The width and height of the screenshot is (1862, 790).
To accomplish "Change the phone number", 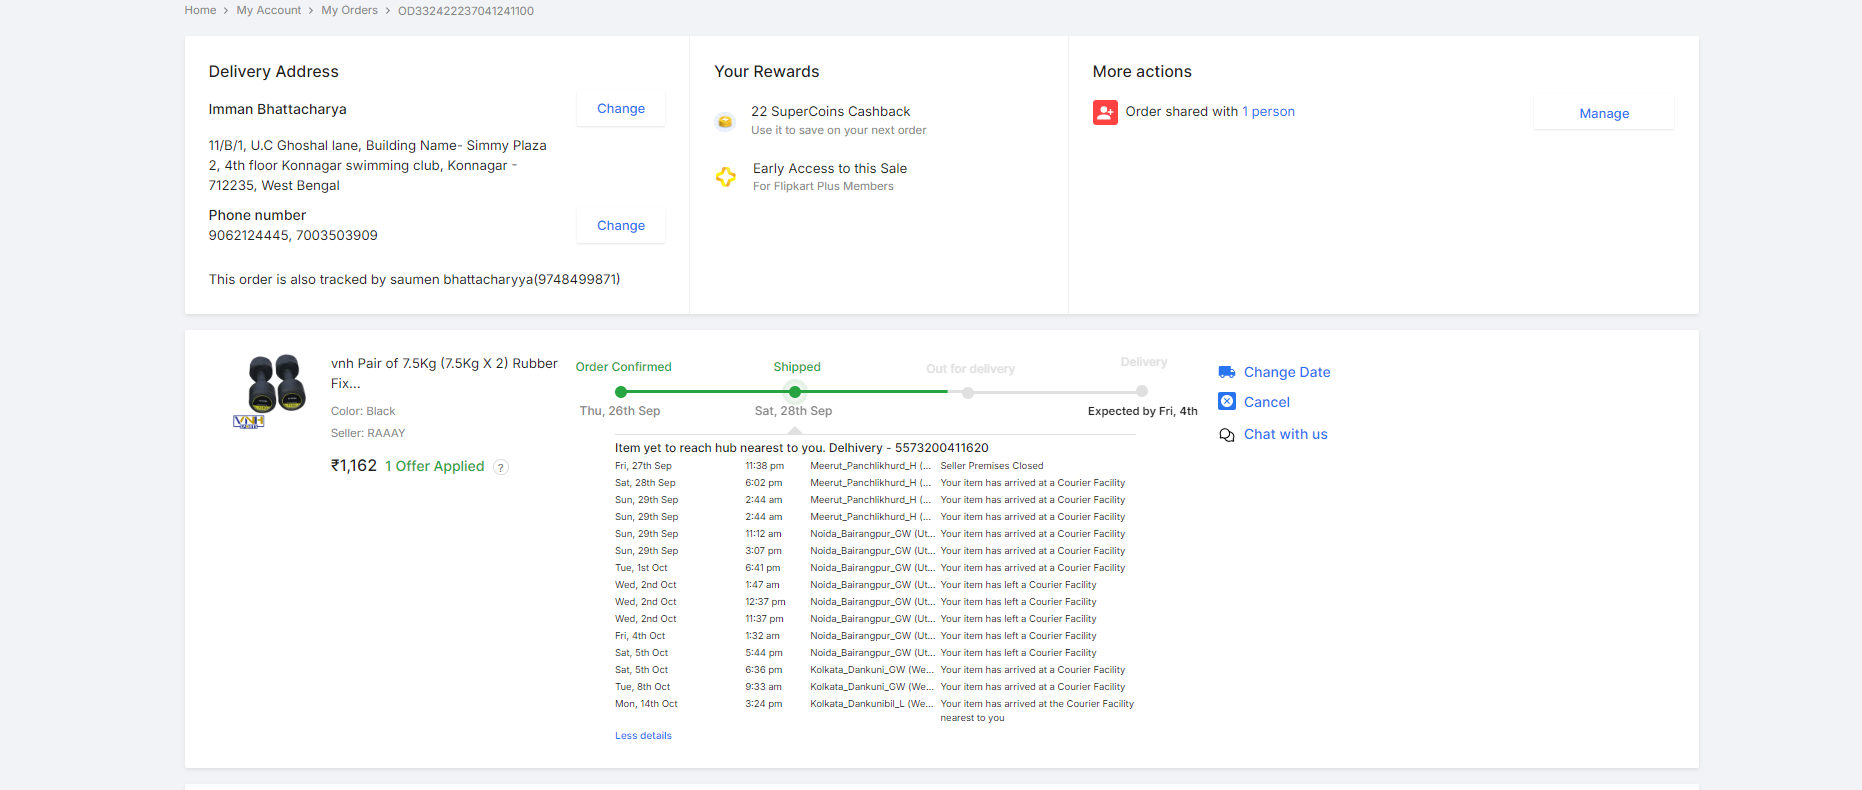I will tap(621, 226).
